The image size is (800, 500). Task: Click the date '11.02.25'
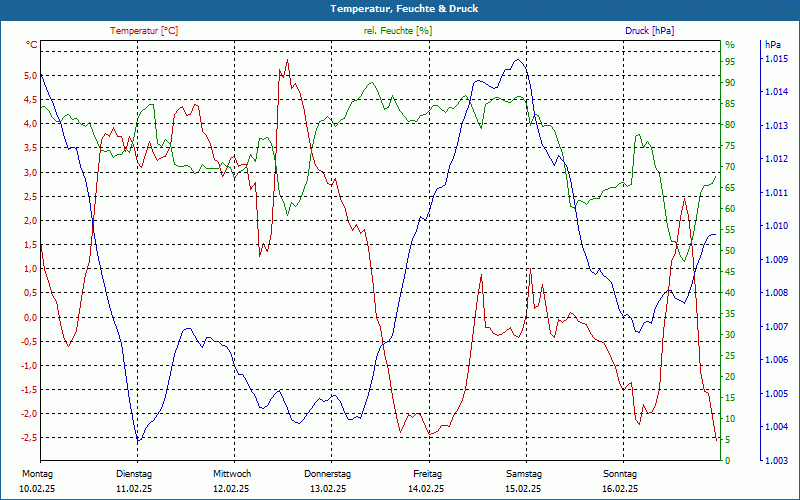[134, 489]
